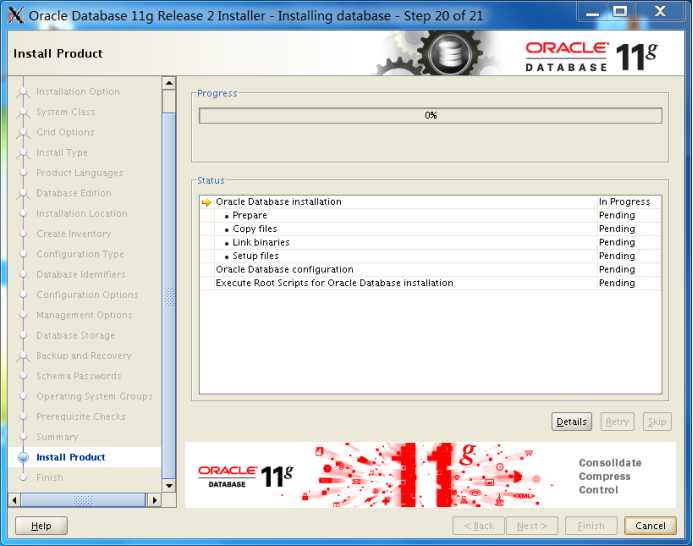
Task: Click the sidebar scroll left arrow
Action: tap(15, 500)
